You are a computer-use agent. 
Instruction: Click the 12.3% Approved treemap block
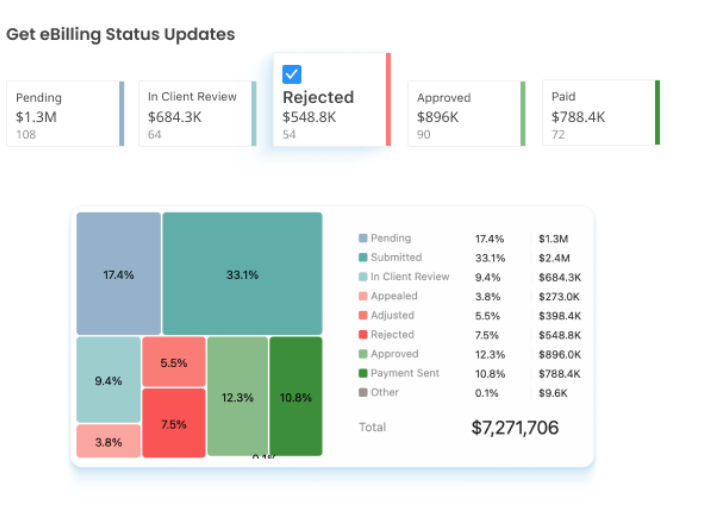click(238, 396)
